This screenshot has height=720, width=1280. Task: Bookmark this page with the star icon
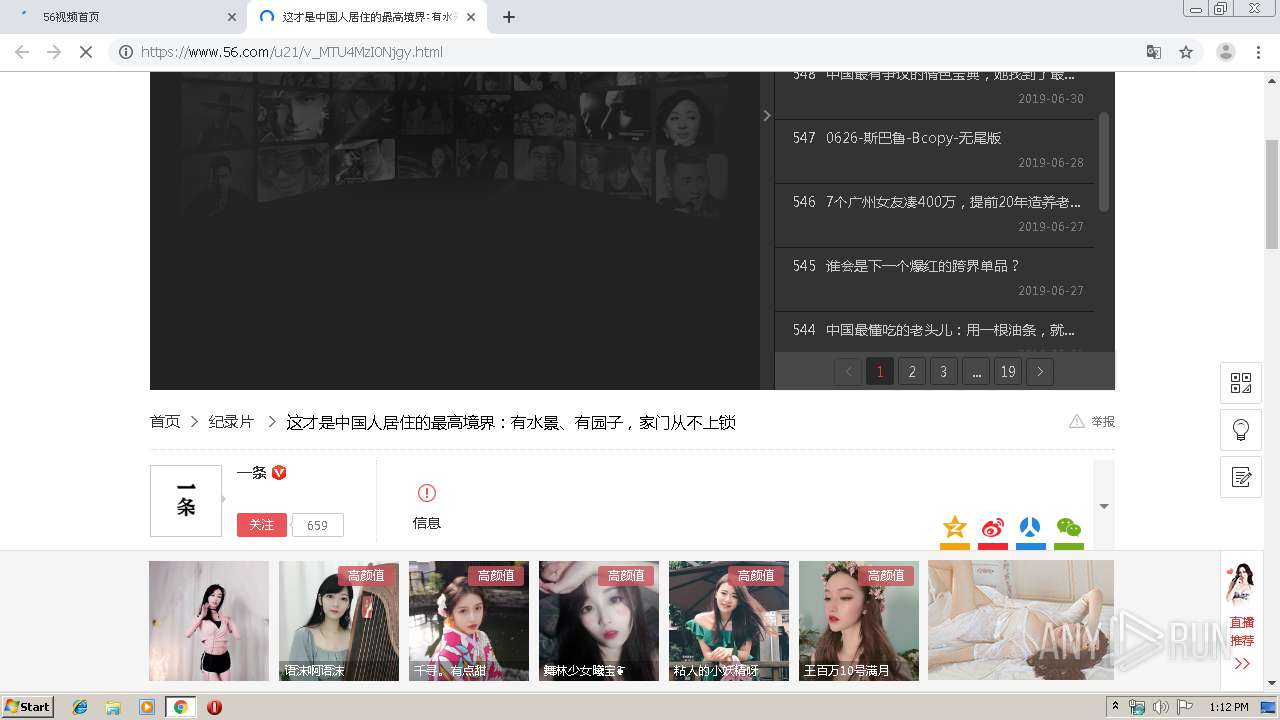[x=1186, y=52]
